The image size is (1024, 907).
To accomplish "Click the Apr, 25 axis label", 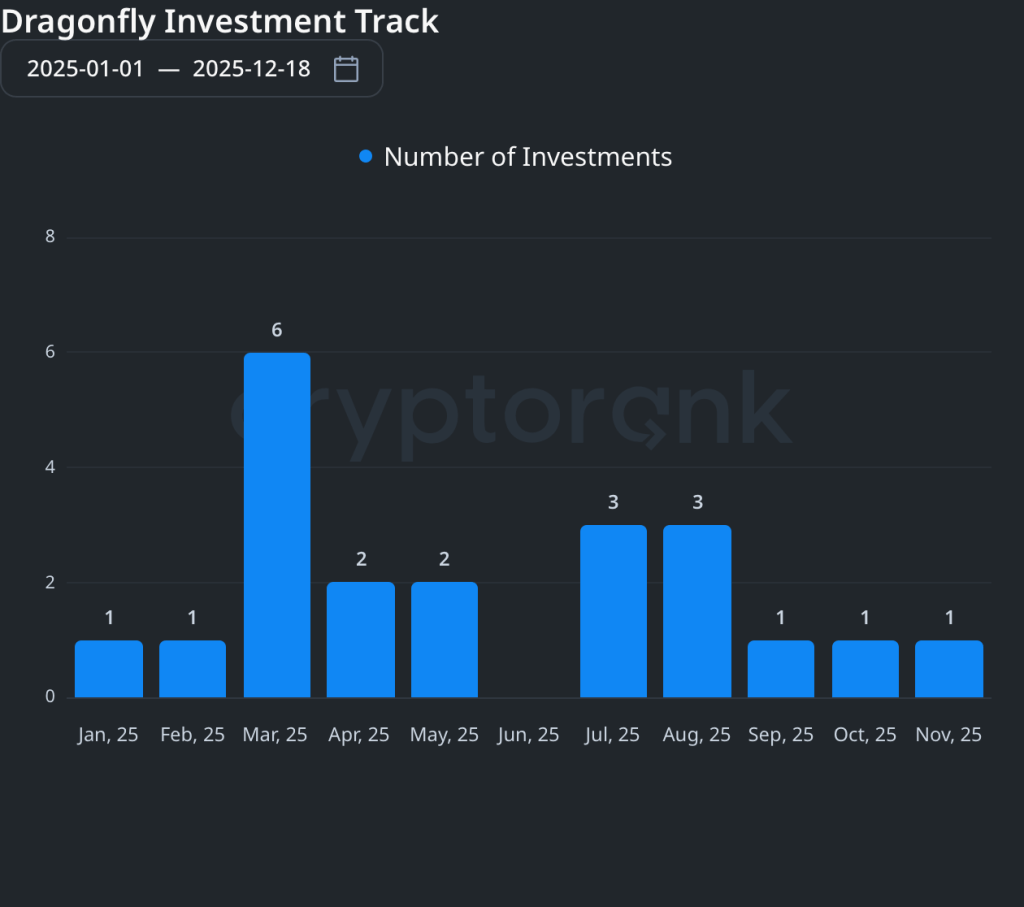I will tap(358, 734).
